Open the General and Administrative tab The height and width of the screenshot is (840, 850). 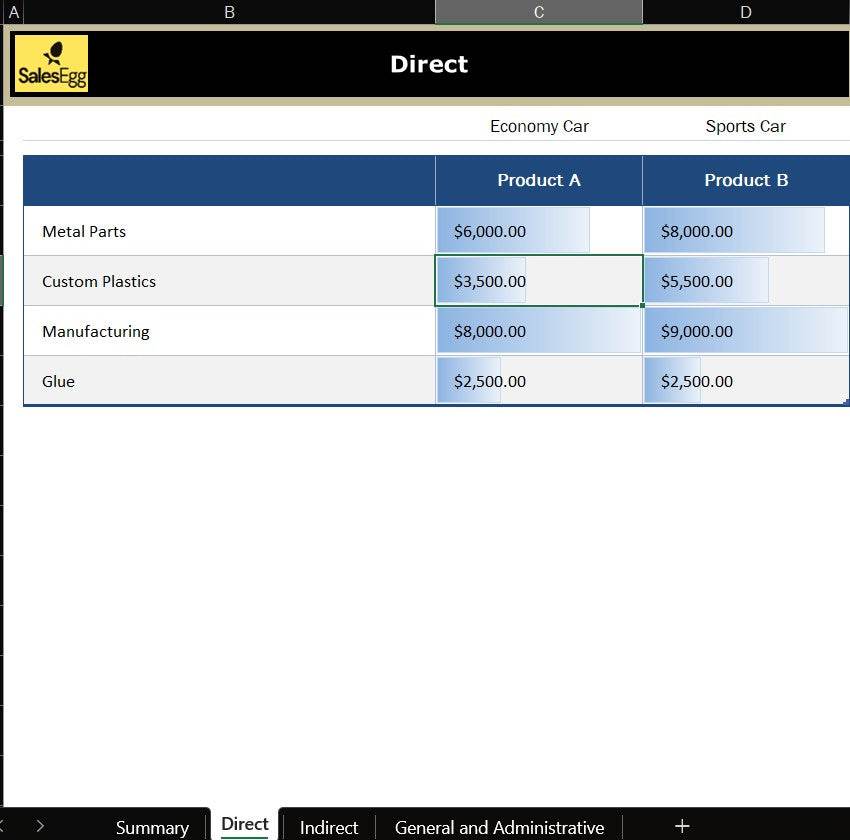click(x=499, y=827)
